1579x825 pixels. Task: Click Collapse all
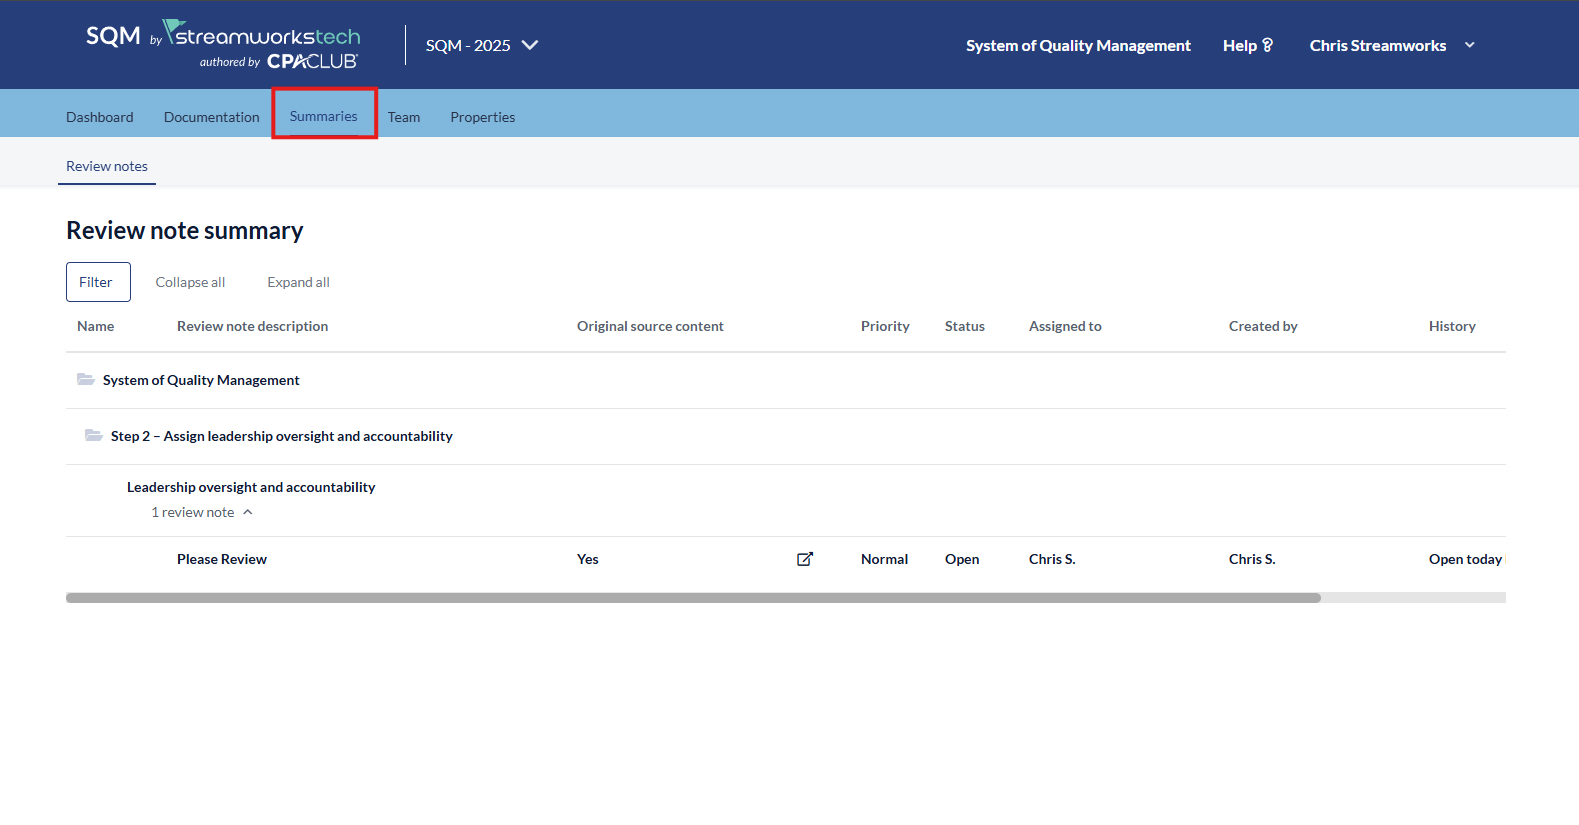(190, 282)
